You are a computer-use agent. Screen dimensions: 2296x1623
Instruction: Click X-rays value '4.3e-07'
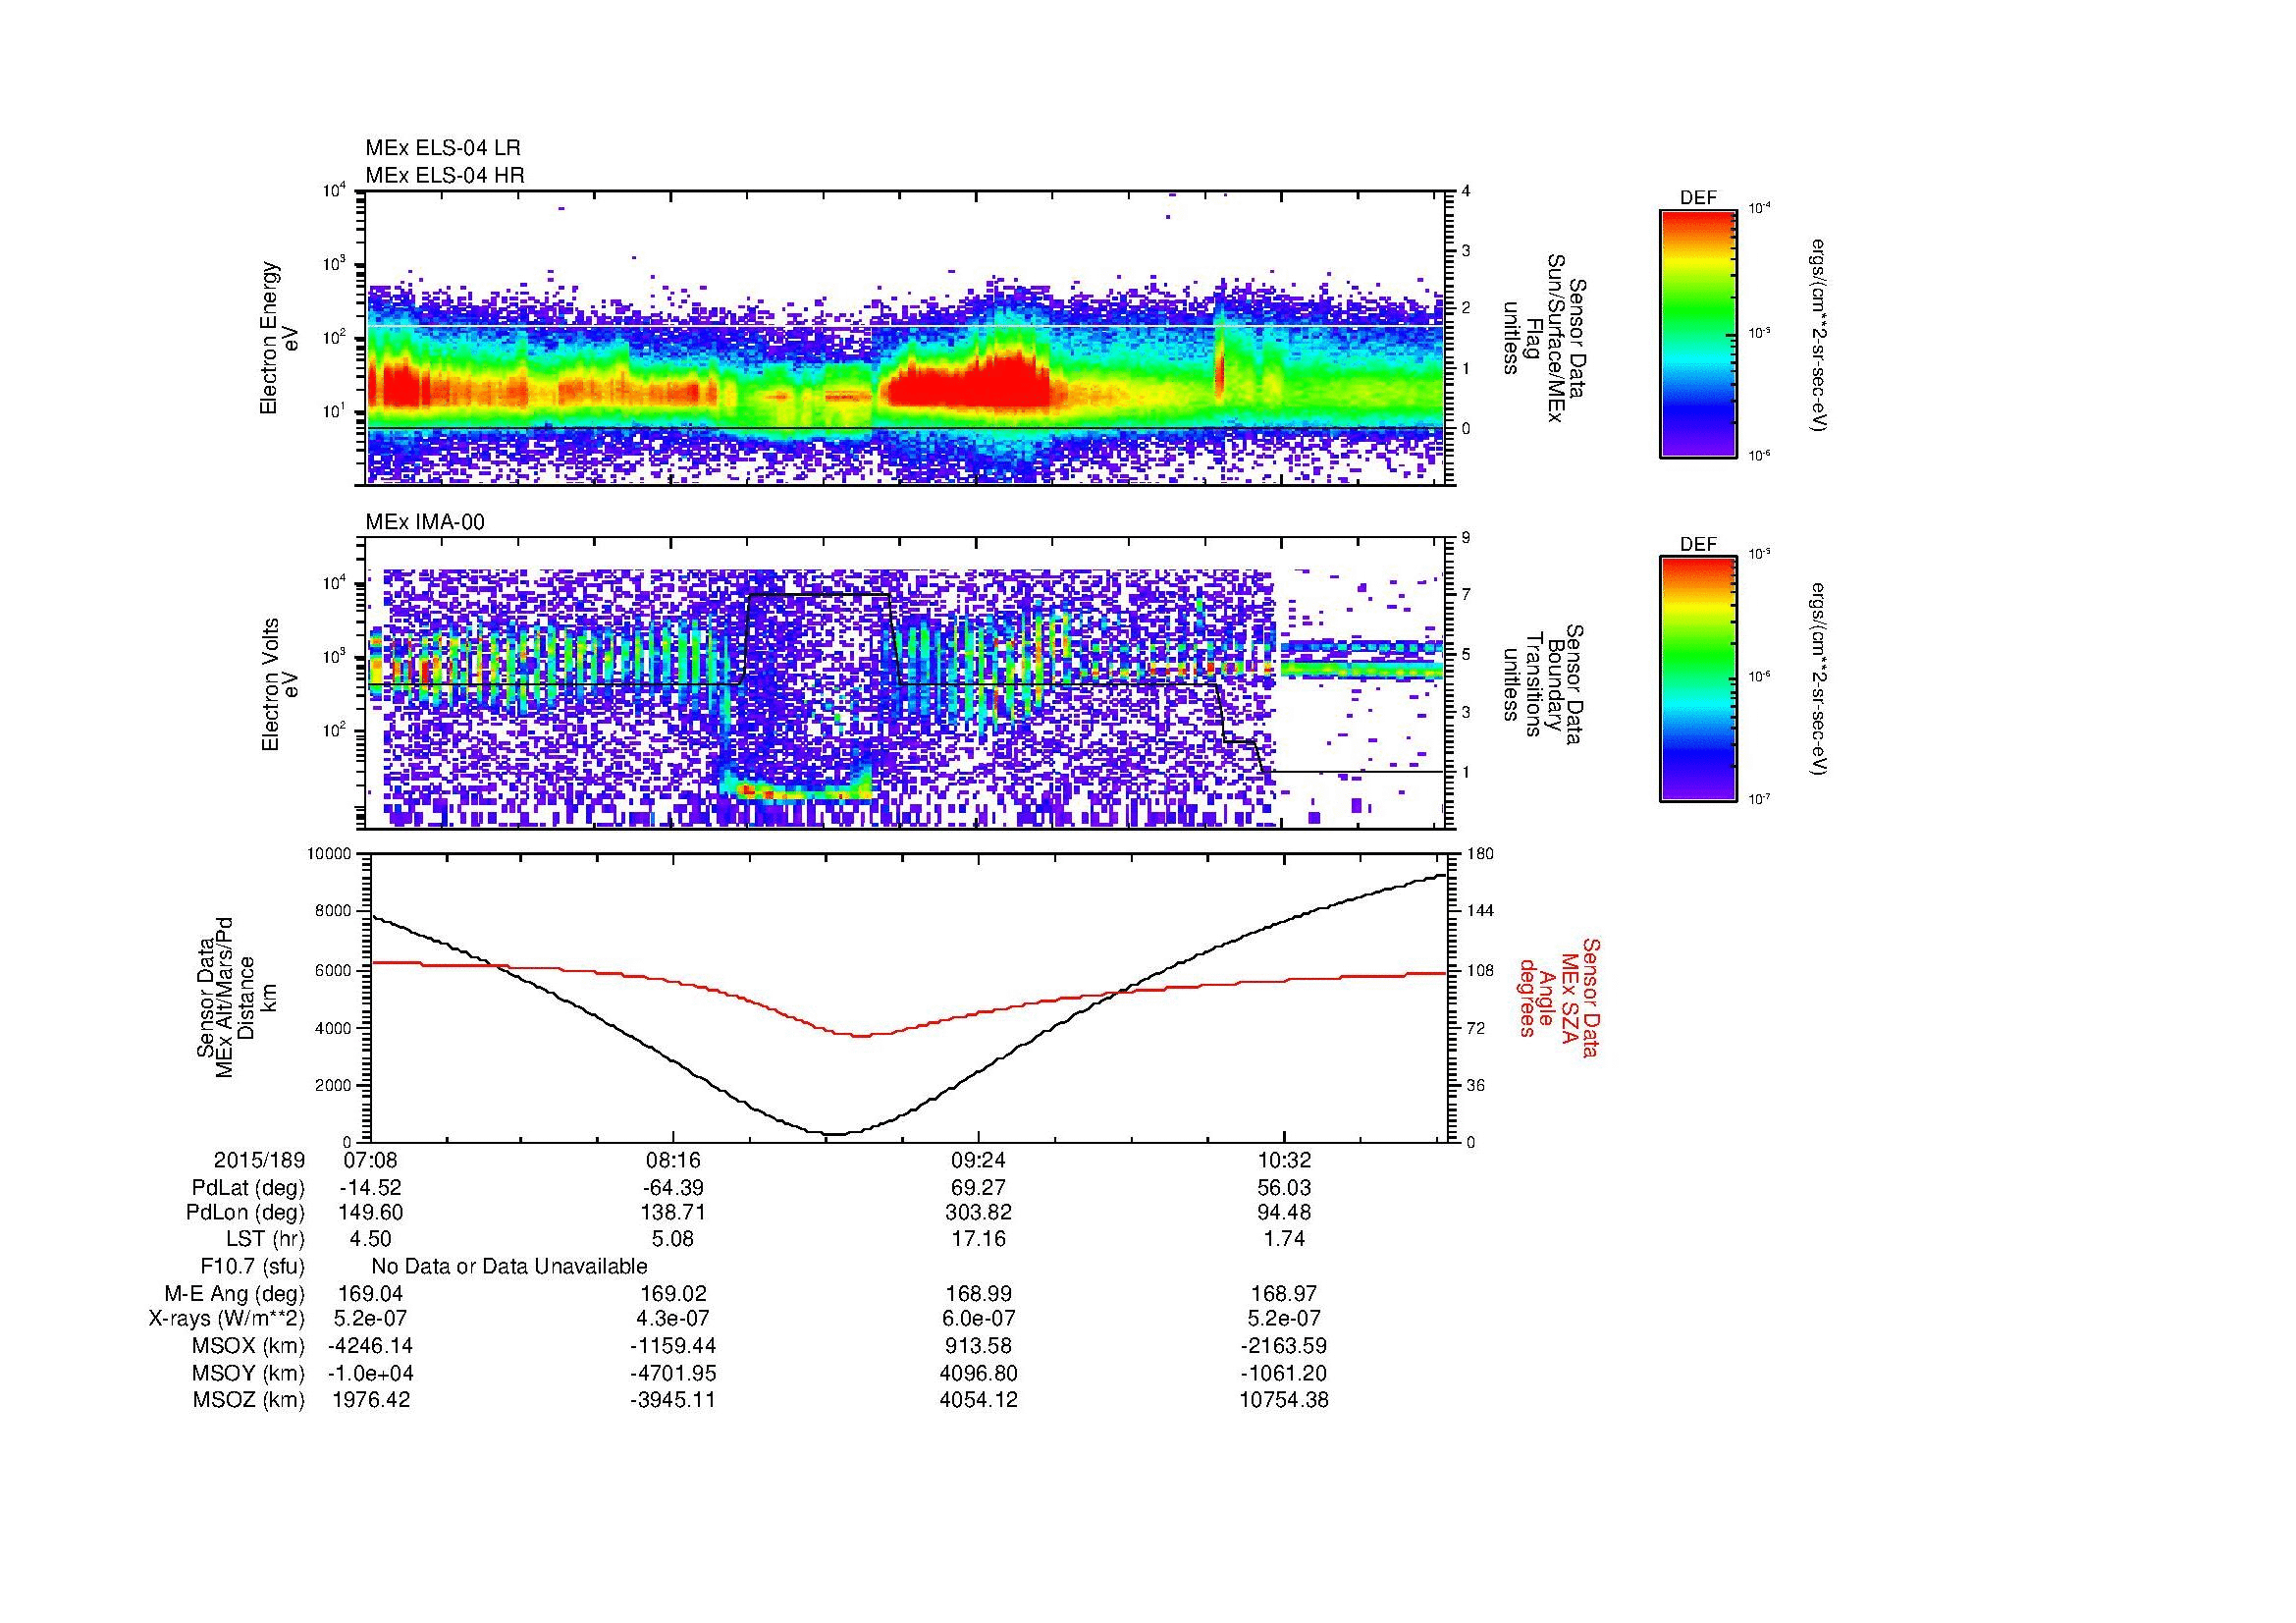[673, 1319]
